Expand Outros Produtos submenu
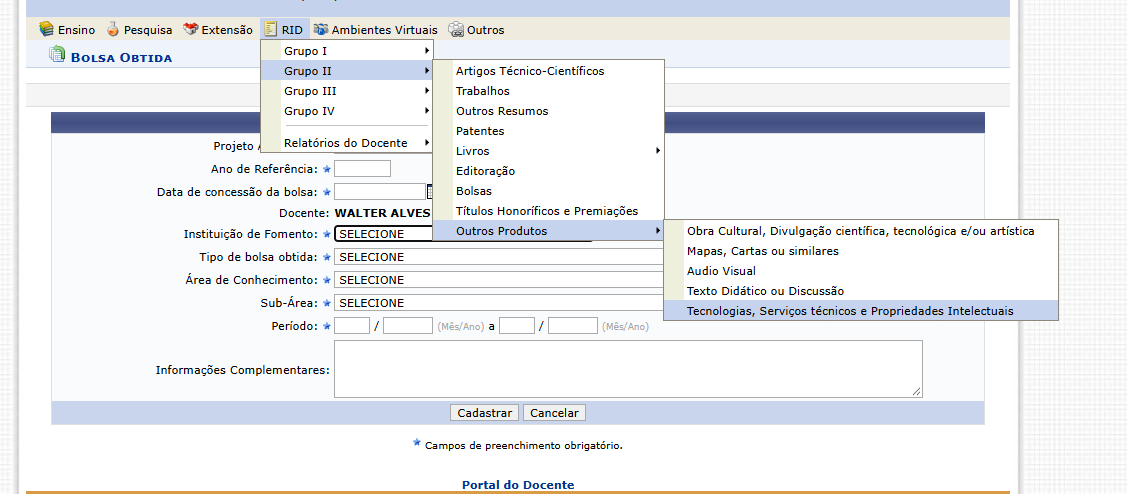The height and width of the screenshot is (494, 1127). coord(548,231)
